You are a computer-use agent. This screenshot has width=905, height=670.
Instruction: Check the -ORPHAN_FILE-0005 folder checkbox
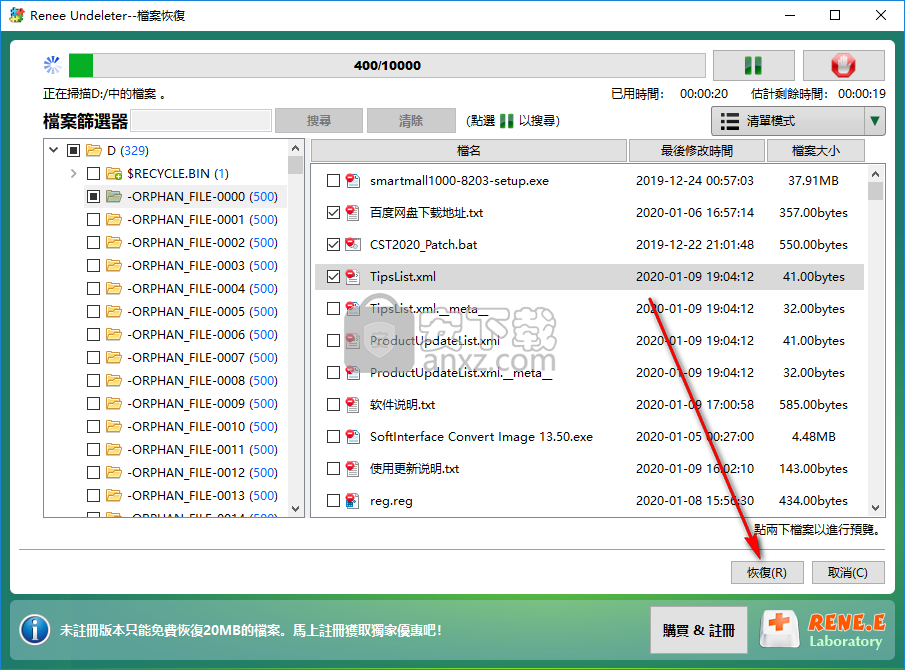click(94, 312)
